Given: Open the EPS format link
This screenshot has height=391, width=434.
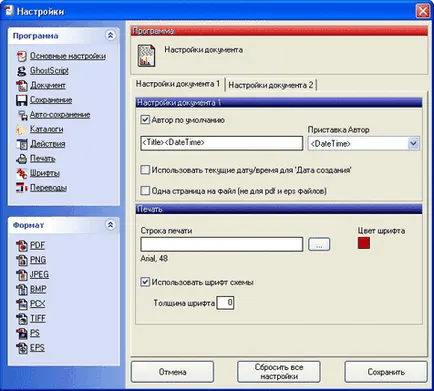Looking at the screenshot, I should (x=37, y=348).
